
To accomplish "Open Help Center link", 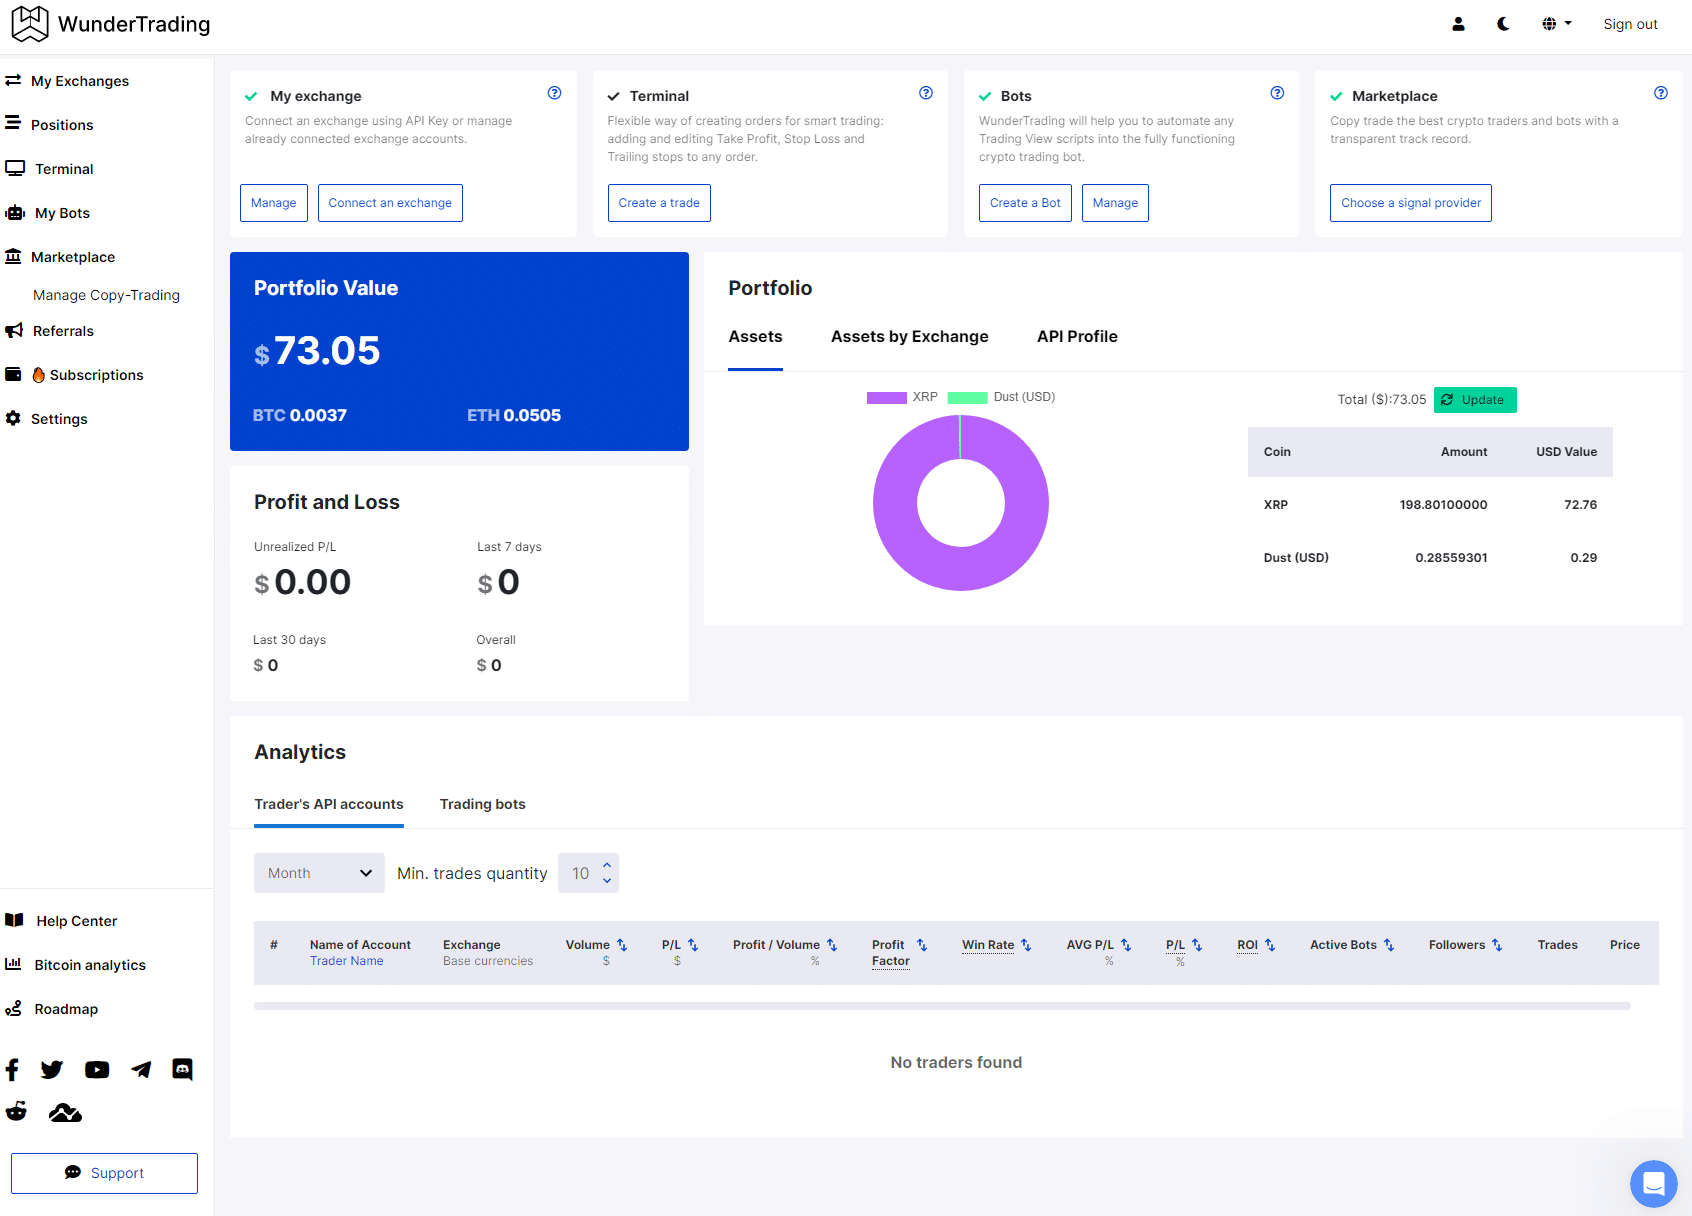I will coord(62,921).
